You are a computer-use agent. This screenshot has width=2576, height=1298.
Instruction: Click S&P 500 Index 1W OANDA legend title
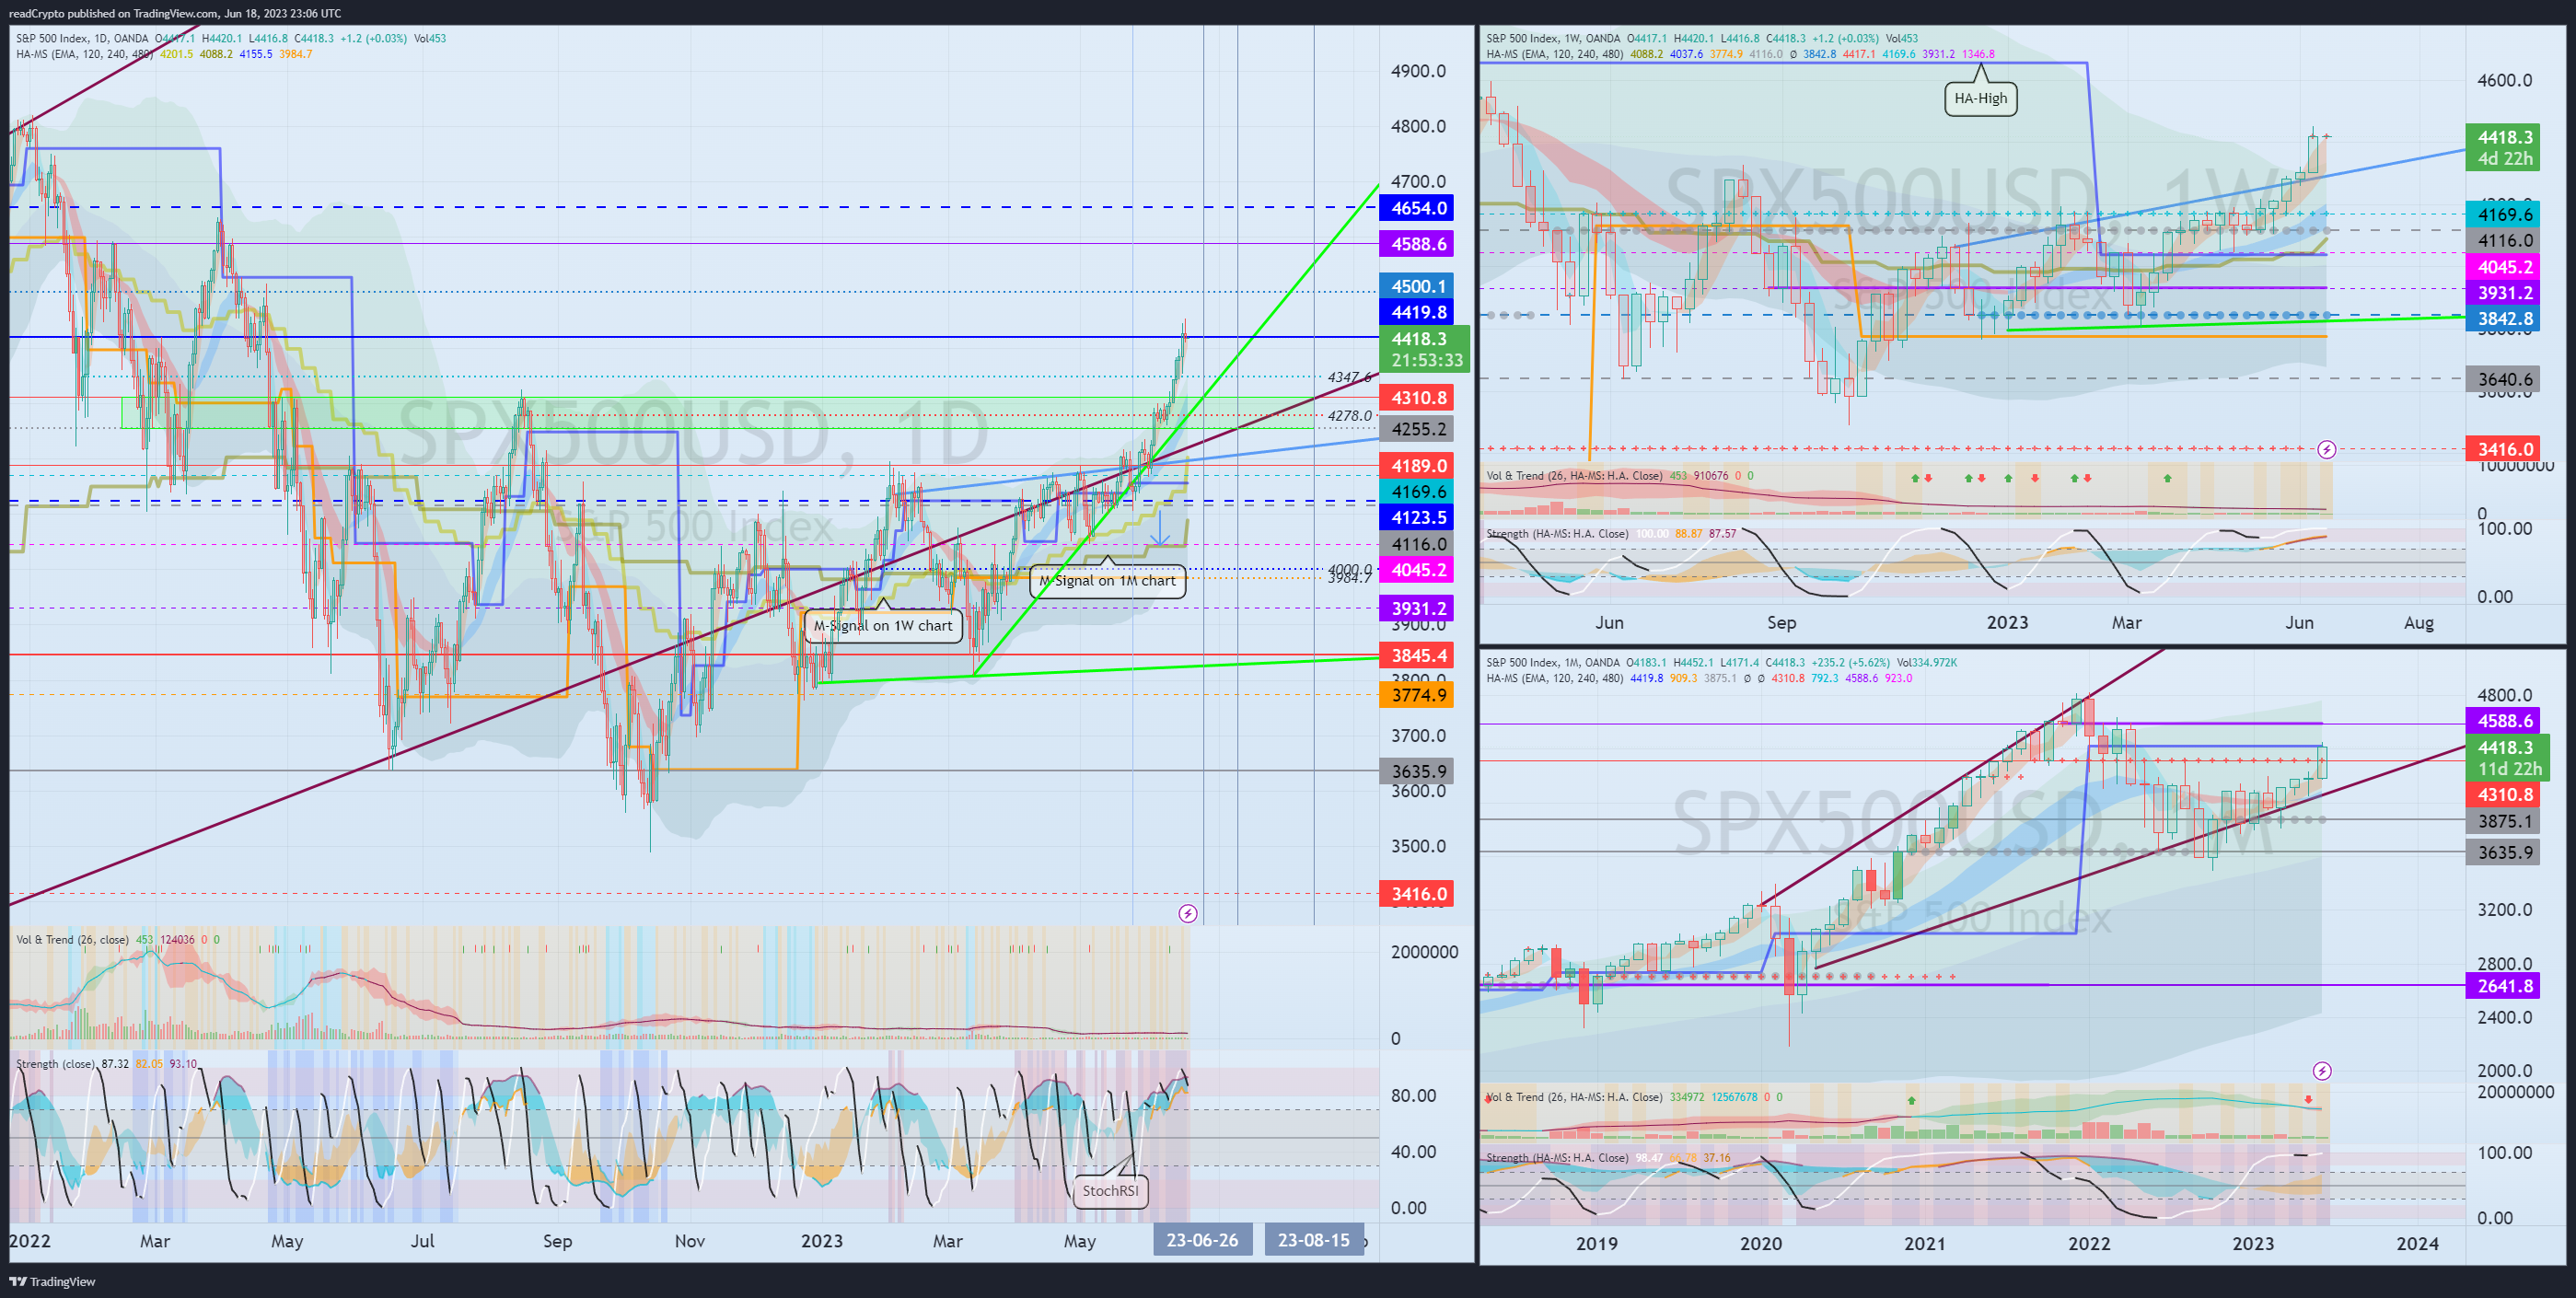[1553, 39]
